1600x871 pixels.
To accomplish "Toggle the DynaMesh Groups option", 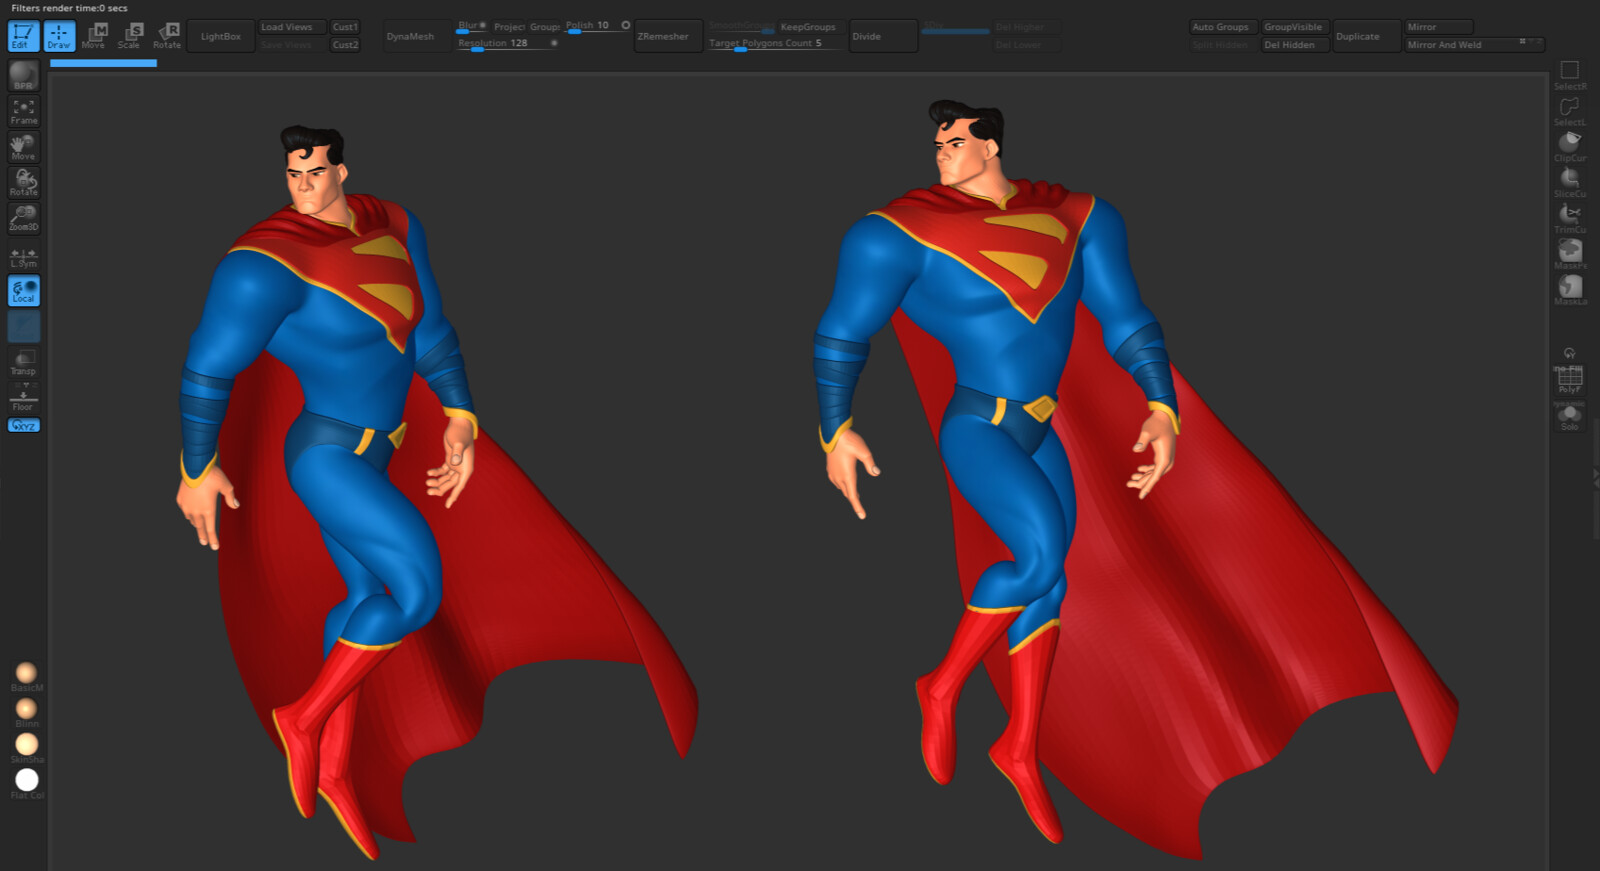I will tap(544, 27).
